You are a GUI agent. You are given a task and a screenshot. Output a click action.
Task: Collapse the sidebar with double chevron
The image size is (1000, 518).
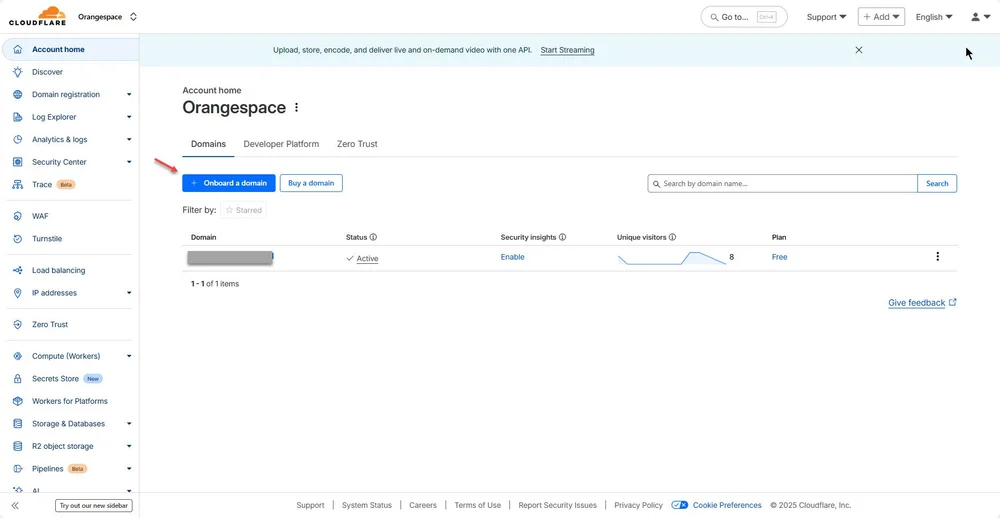click(15, 506)
